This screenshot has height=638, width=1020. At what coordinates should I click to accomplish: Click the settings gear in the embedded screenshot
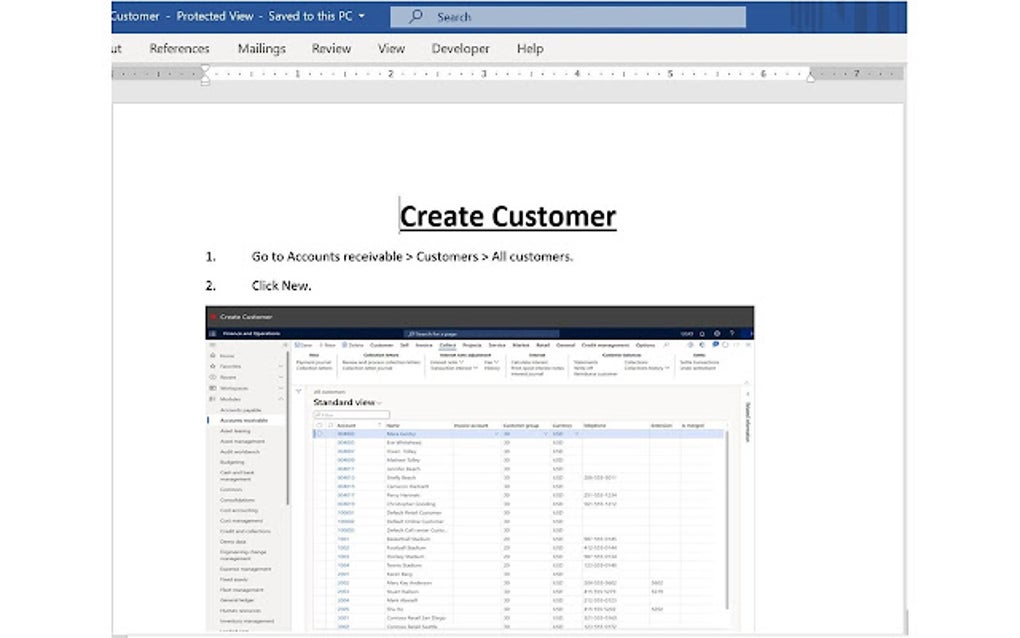pos(716,333)
